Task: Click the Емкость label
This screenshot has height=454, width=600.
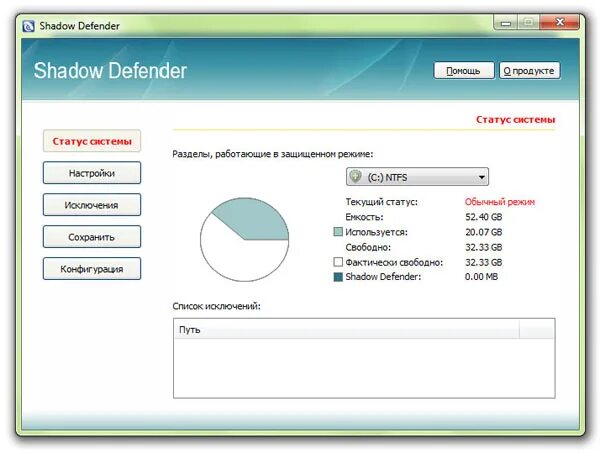Action: [364, 217]
